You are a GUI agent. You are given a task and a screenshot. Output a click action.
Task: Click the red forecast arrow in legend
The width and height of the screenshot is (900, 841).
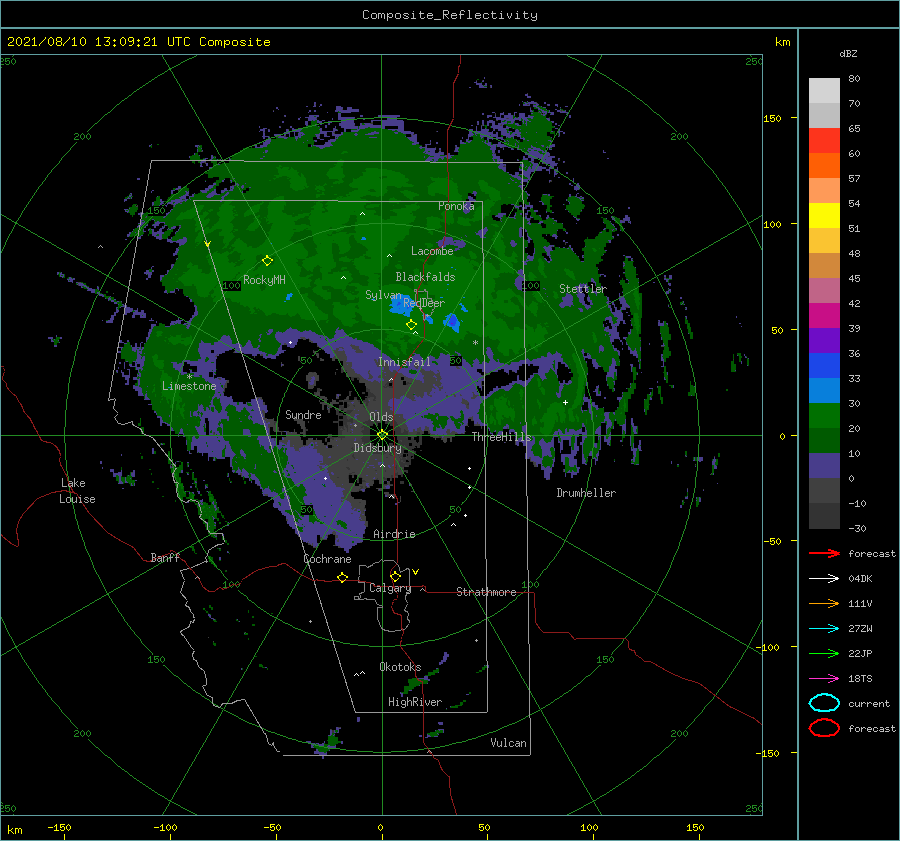[x=824, y=553]
